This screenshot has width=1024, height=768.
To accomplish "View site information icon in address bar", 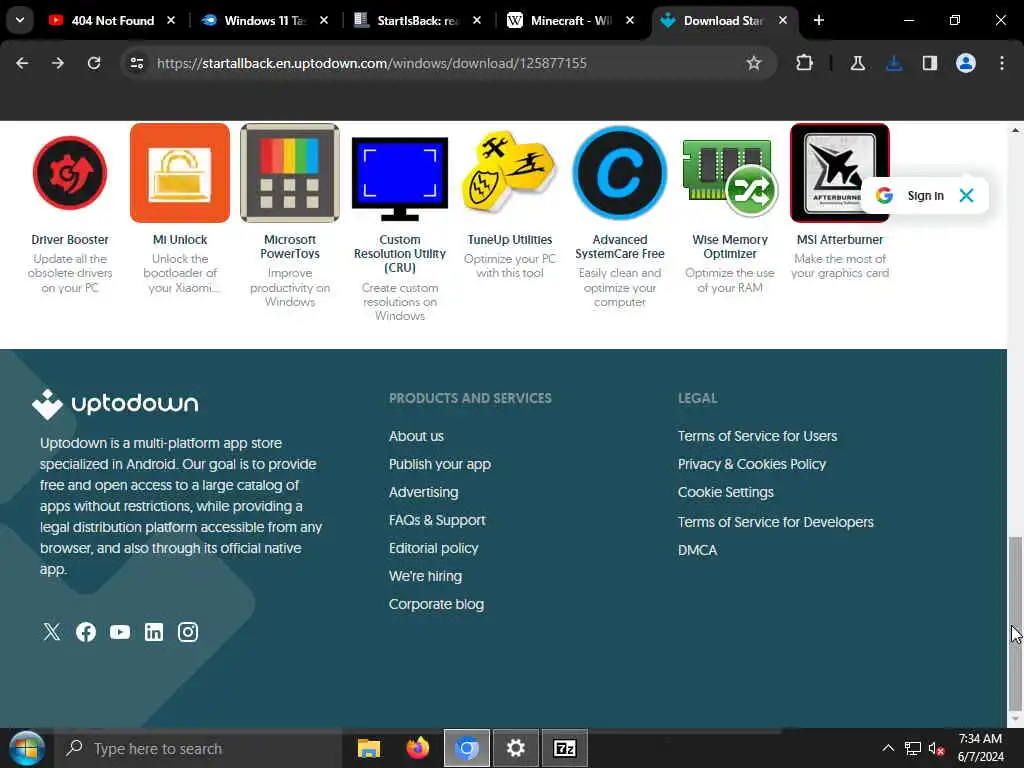I will point(136,63).
